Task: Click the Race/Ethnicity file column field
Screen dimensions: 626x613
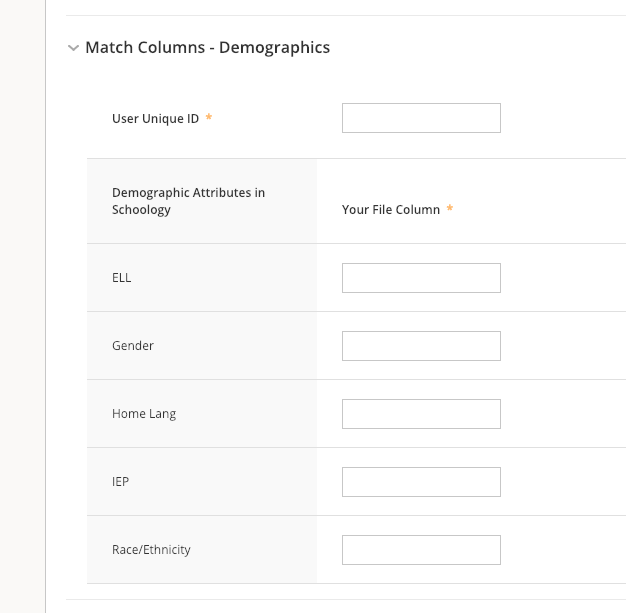Action: point(421,550)
